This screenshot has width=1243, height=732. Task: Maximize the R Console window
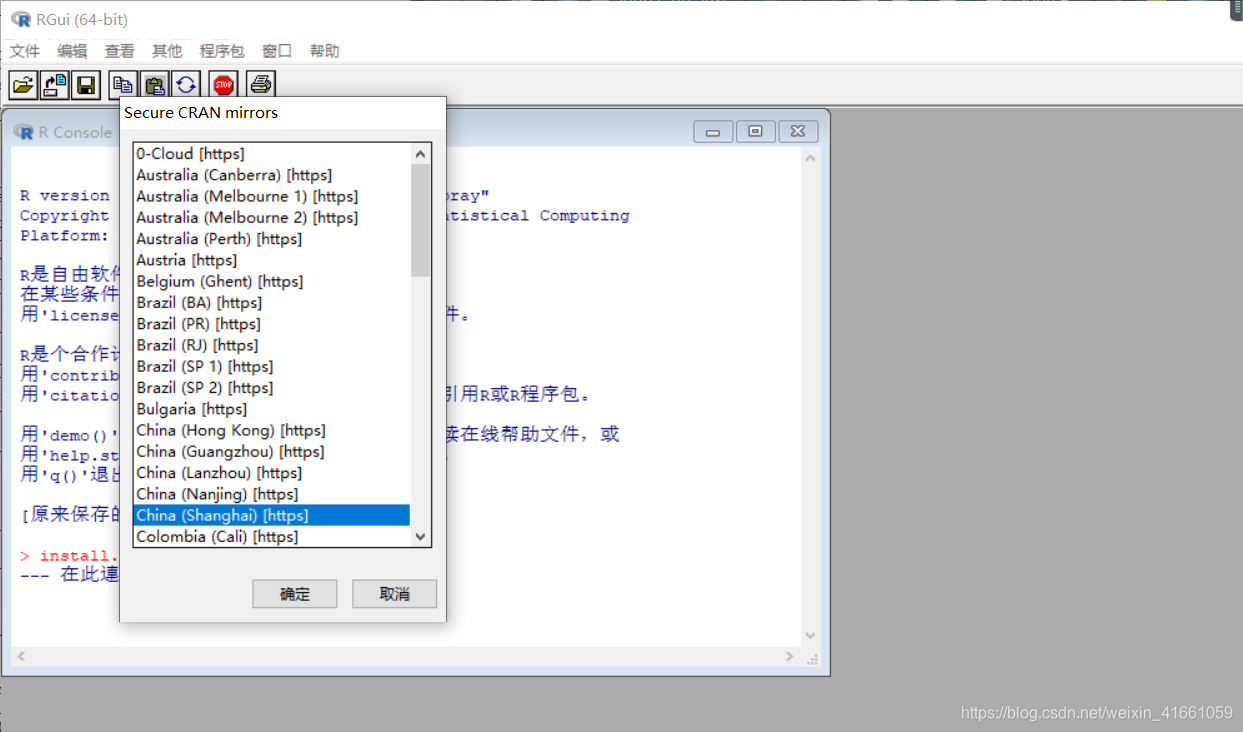point(756,131)
